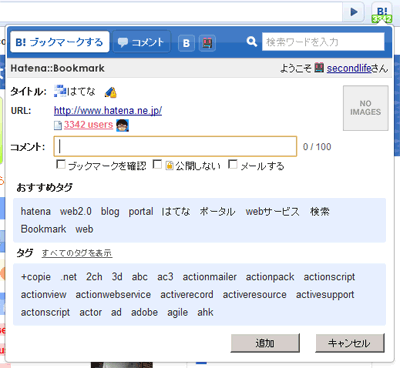Add the +copie tag

[36, 277]
